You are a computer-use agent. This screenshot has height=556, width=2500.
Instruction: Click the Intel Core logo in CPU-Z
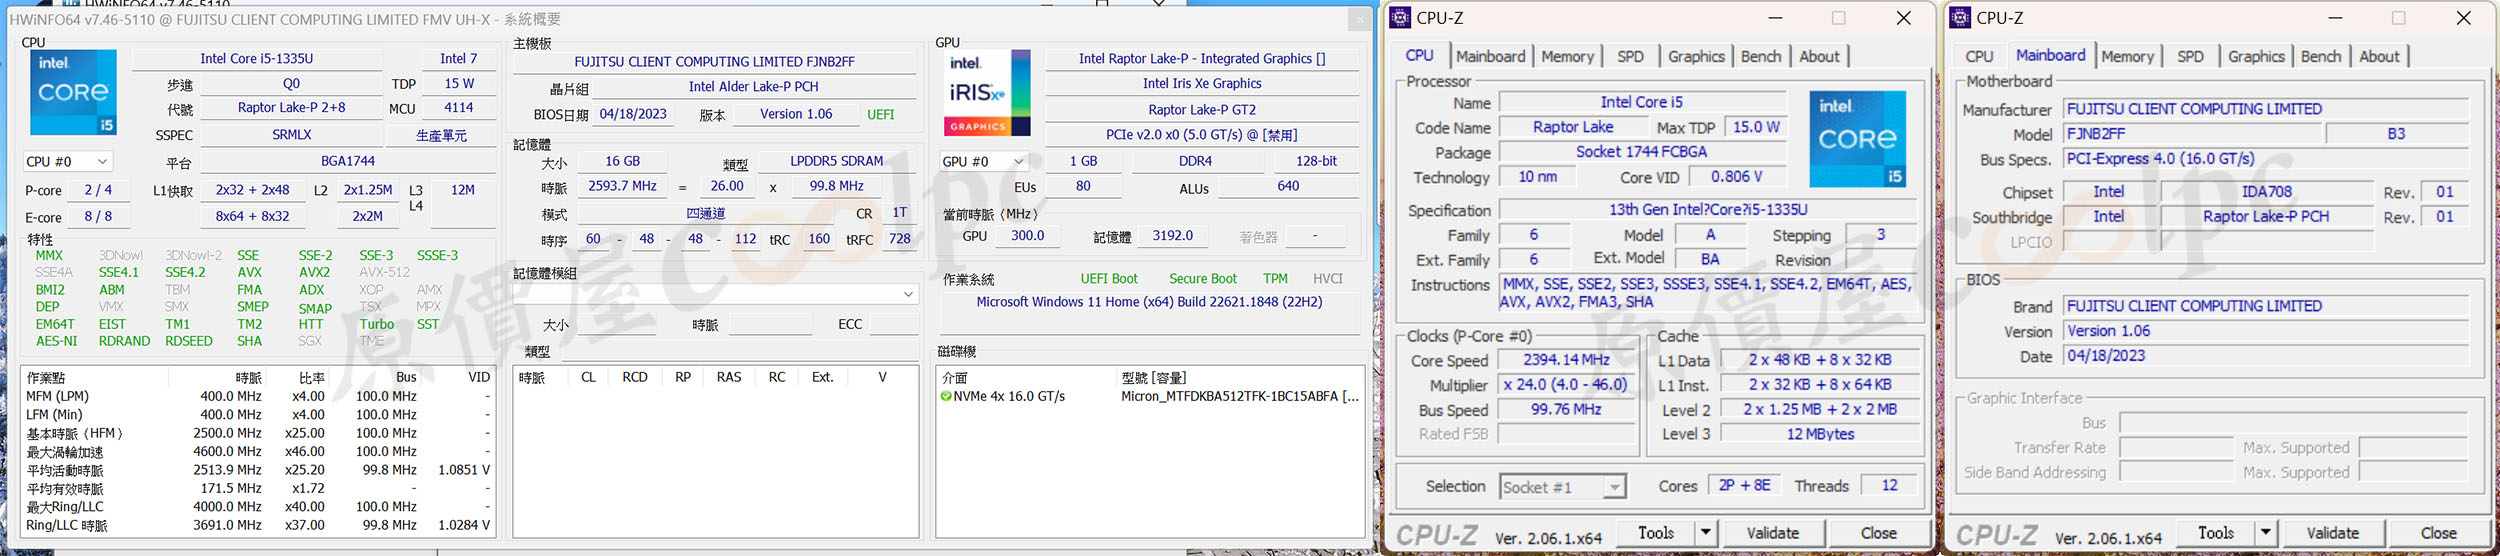click(x=1857, y=139)
